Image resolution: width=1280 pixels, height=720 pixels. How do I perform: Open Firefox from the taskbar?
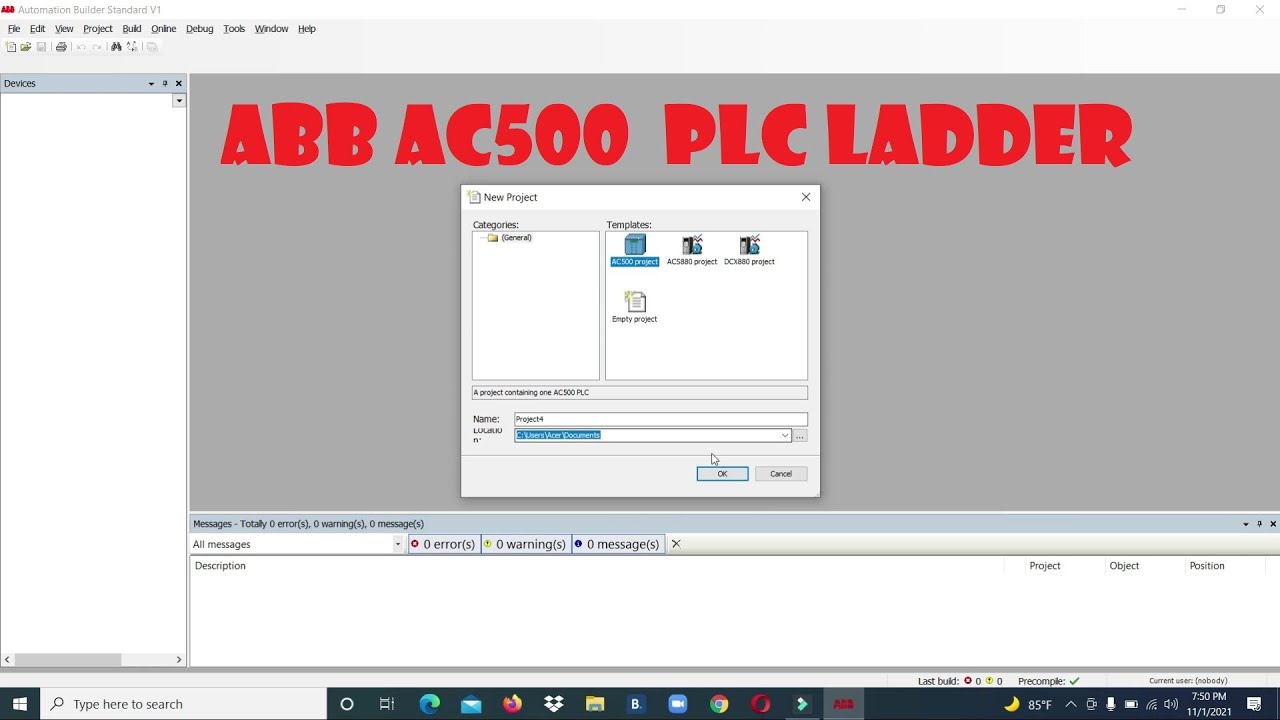point(512,704)
